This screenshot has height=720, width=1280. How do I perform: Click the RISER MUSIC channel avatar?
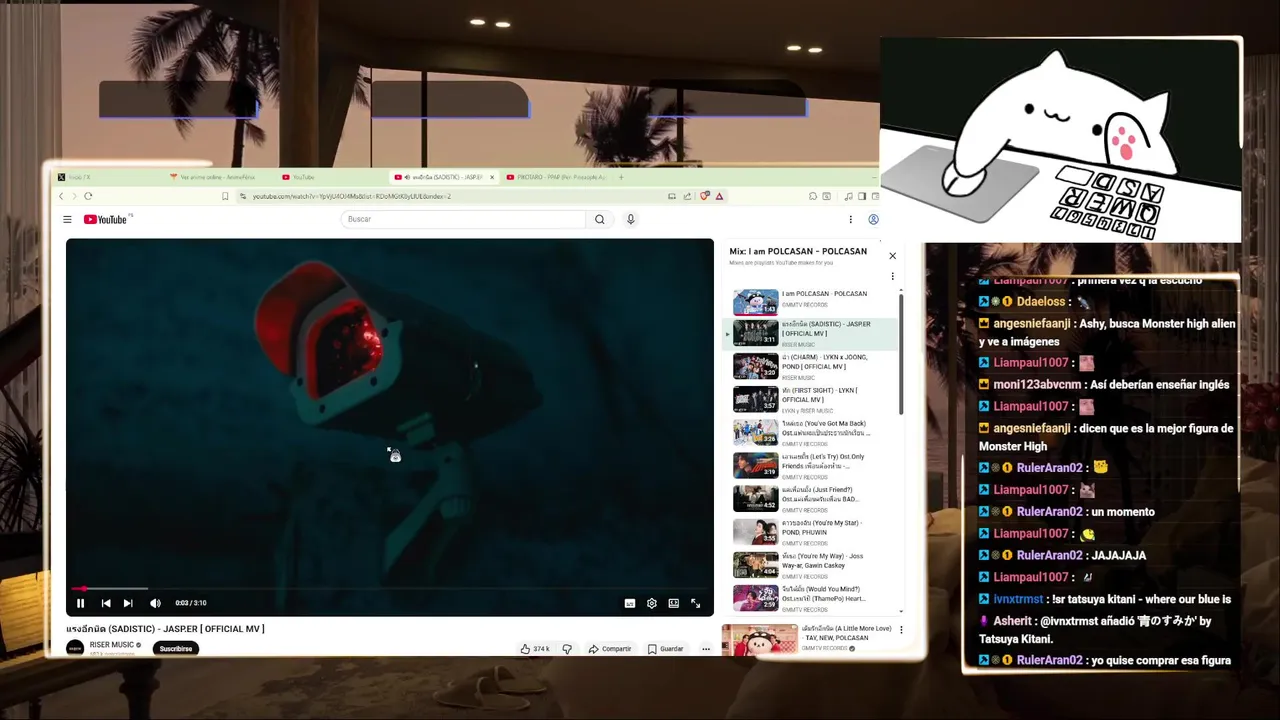pyautogui.click(x=75, y=648)
